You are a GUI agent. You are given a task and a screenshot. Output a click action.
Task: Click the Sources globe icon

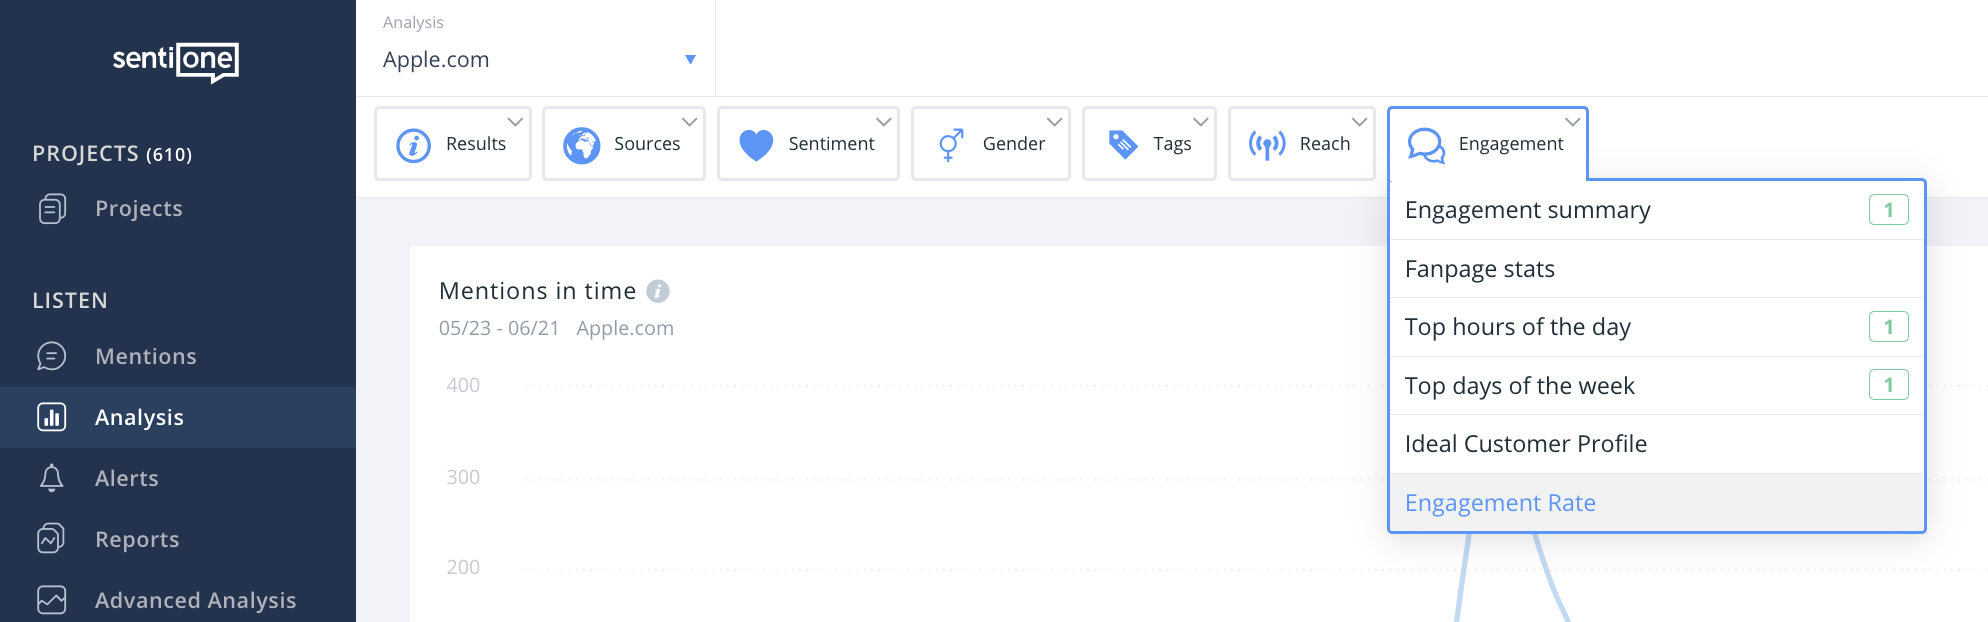coord(581,145)
